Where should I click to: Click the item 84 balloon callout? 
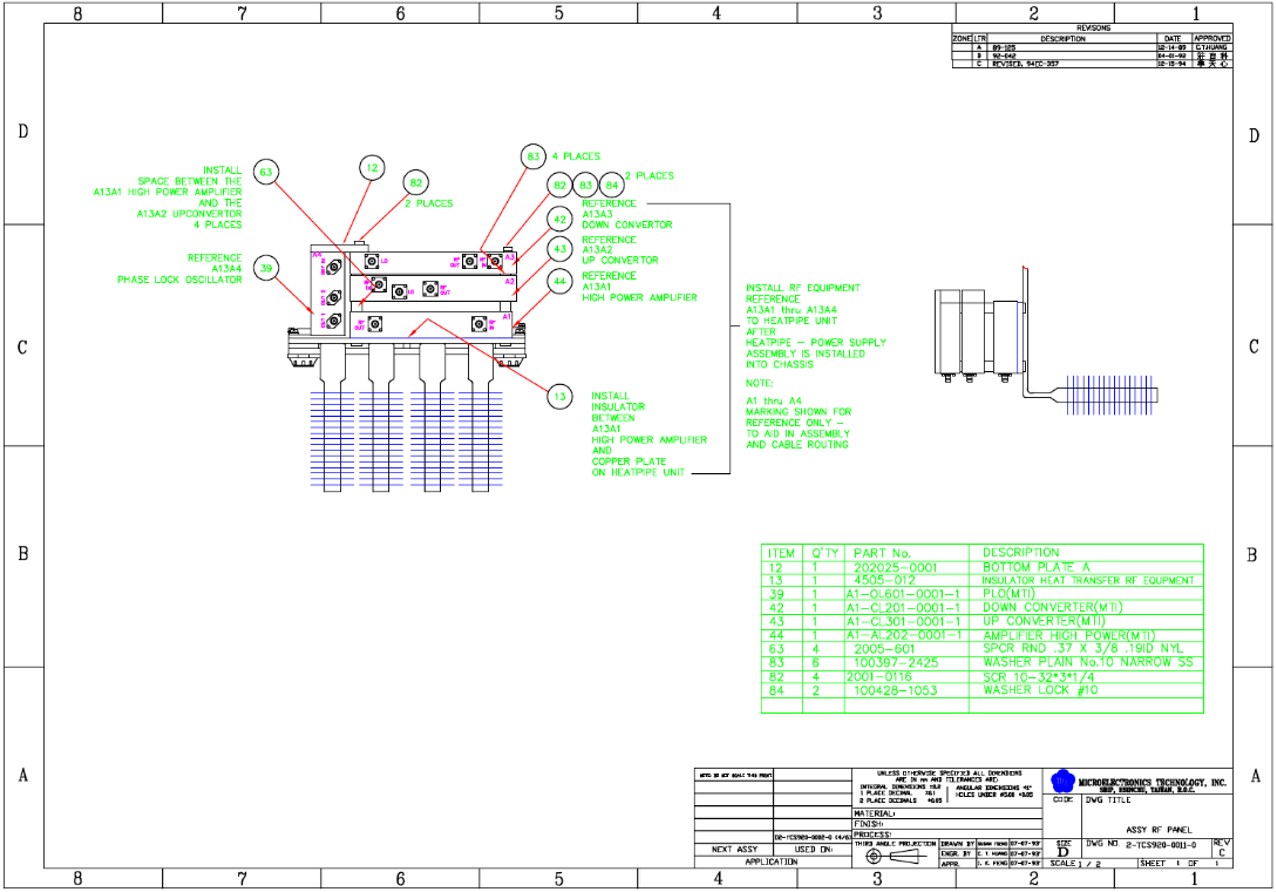pos(611,186)
